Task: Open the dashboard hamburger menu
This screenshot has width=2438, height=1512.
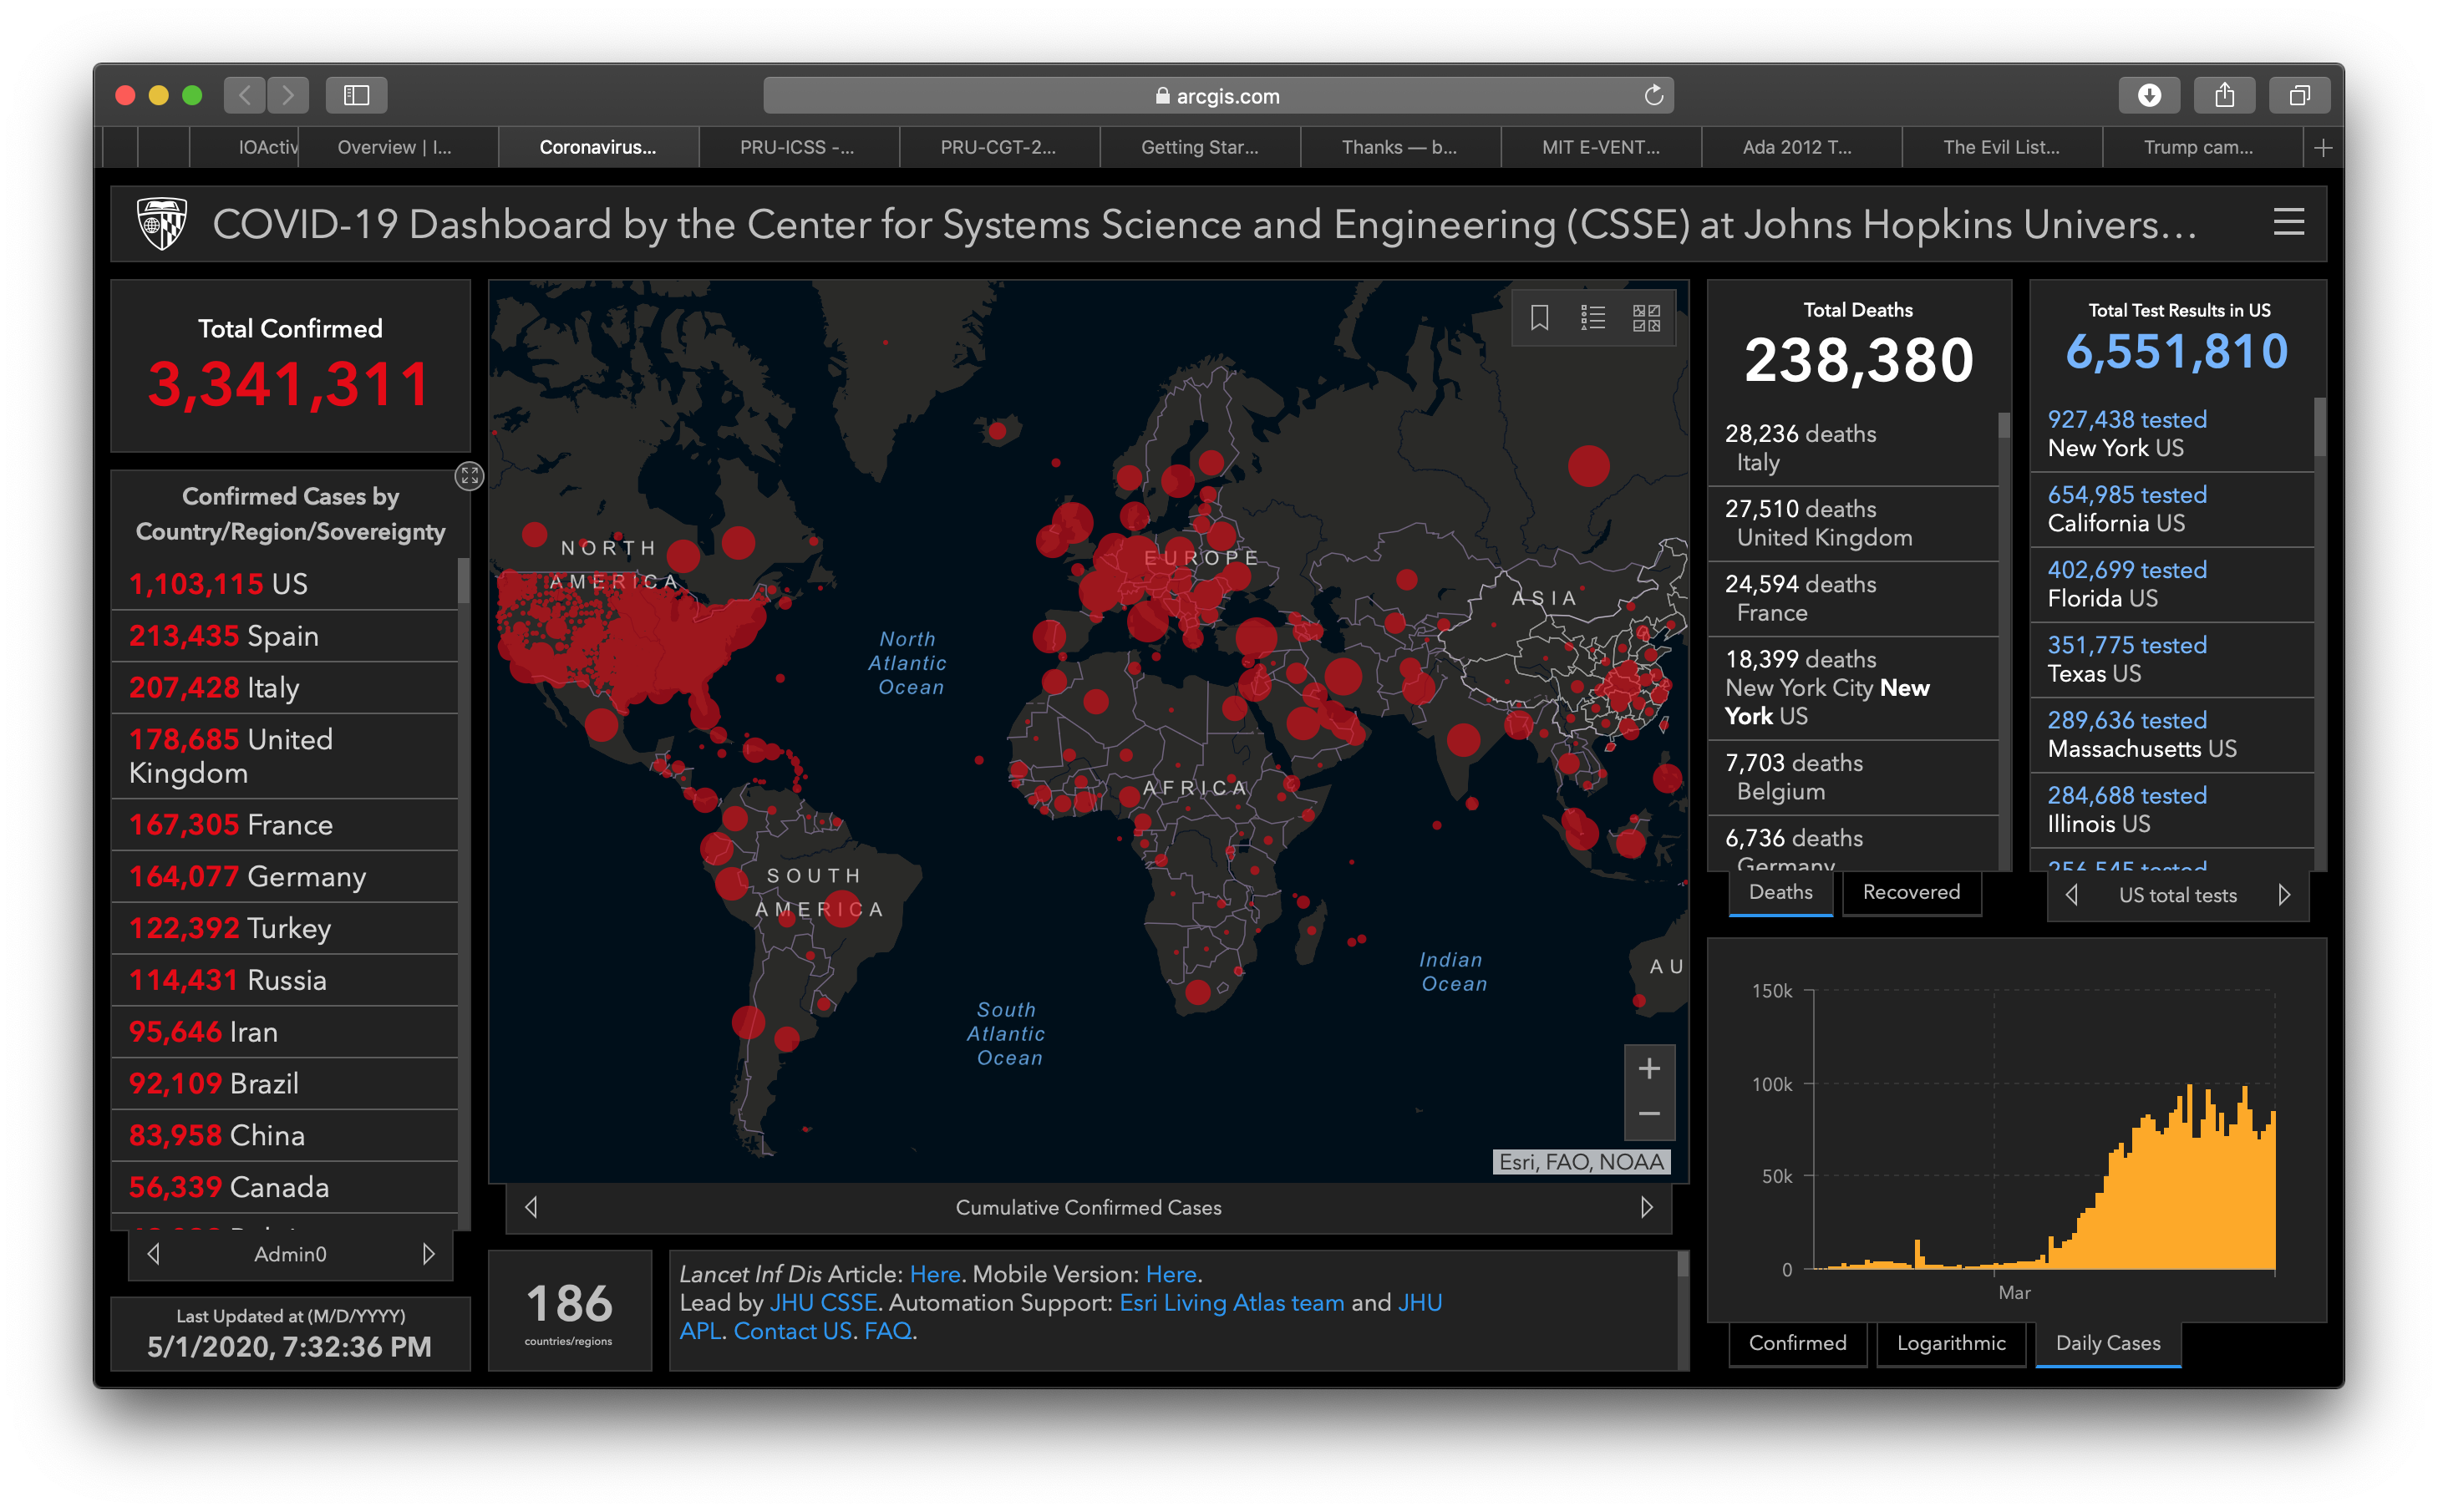Action: click(x=2288, y=222)
